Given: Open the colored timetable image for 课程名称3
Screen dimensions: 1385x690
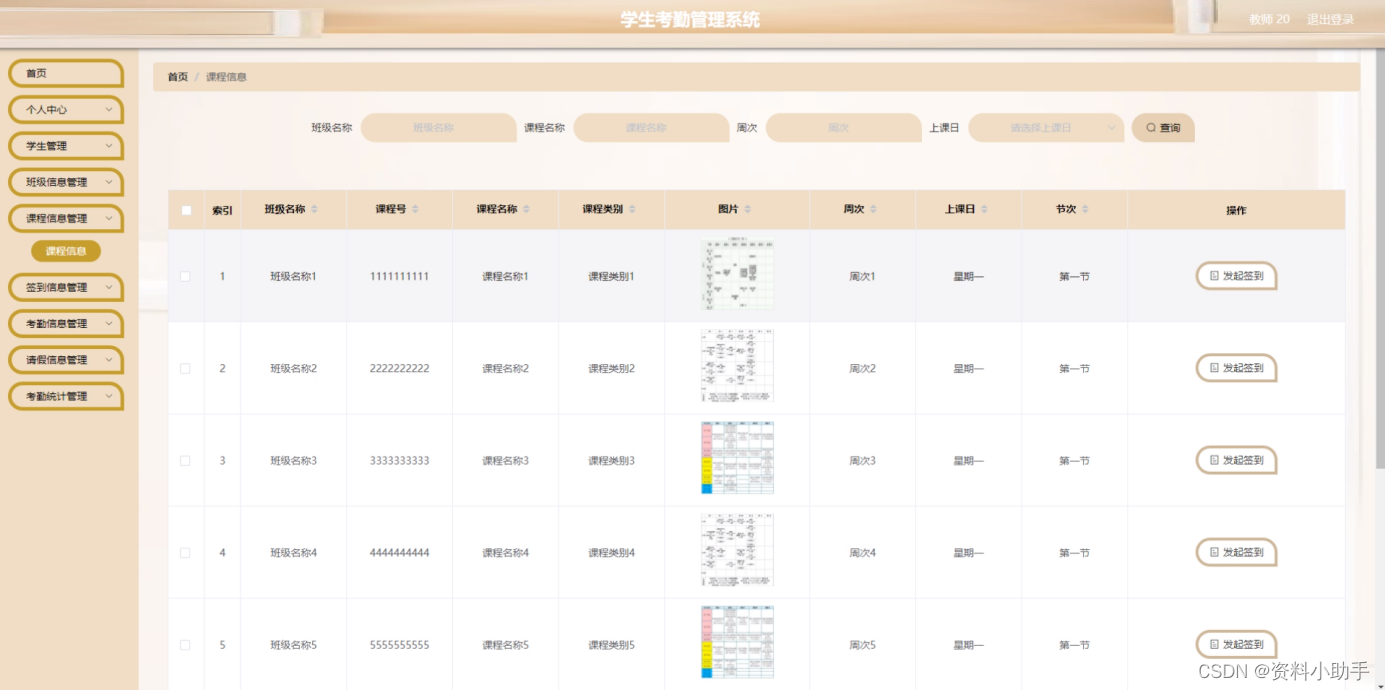Looking at the screenshot, I should (x=737, y=459).
